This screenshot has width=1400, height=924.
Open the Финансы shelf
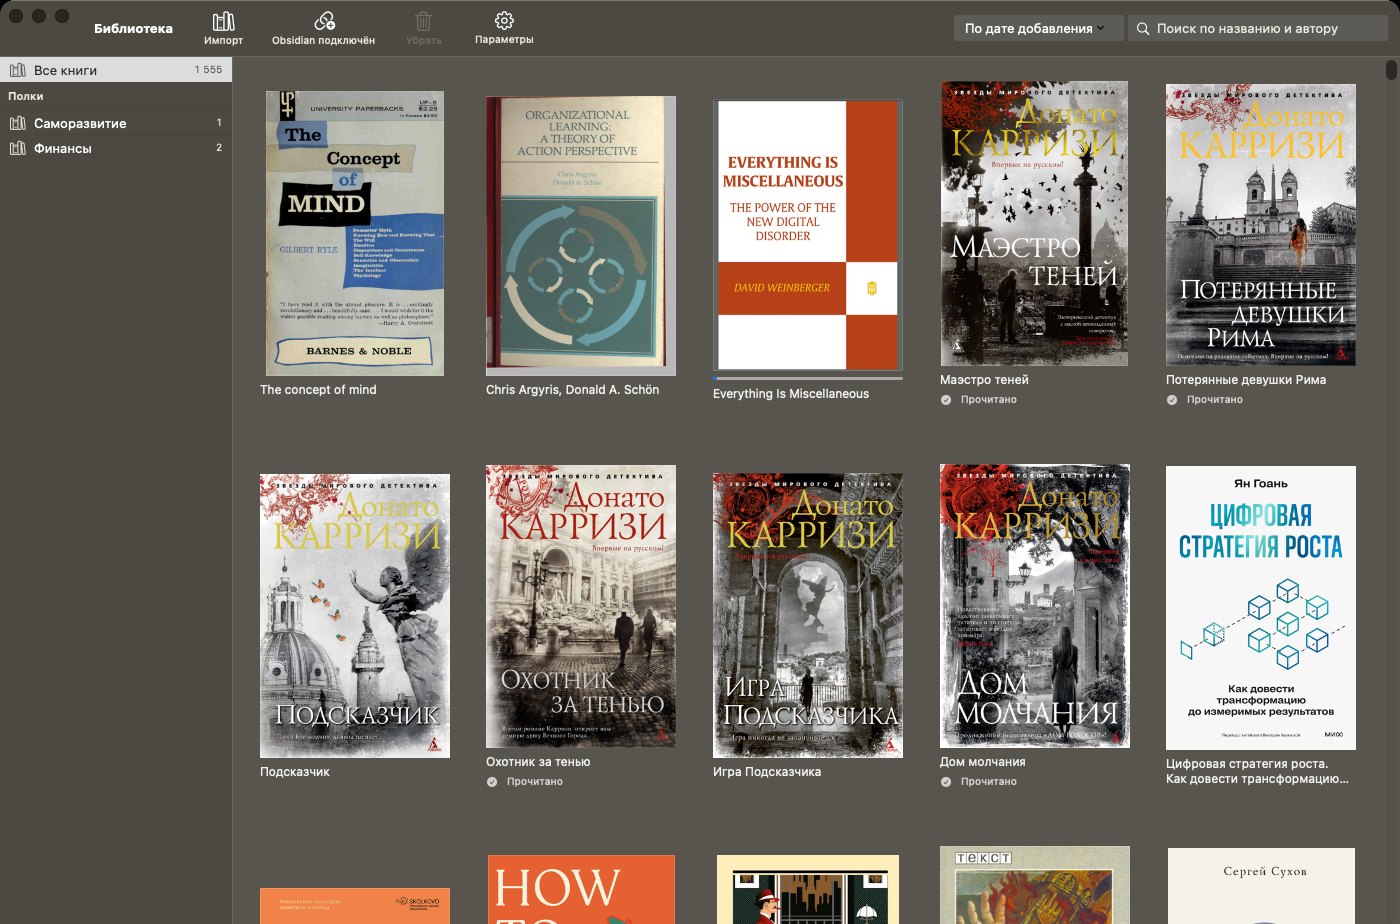tap(116, 148)
